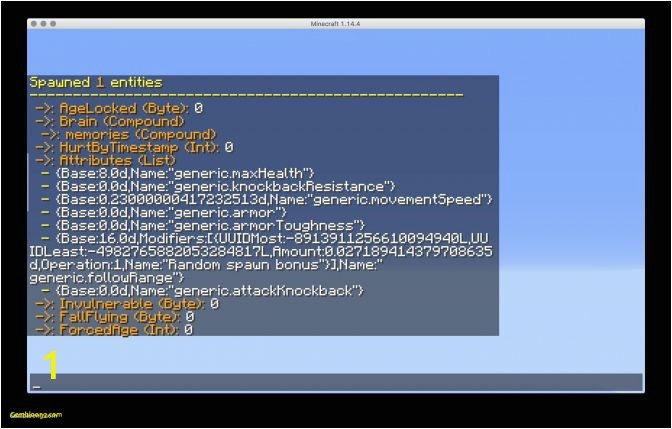Click the memories (Compound) entry
This screenshot has height=429, width=672.
[129, 135]
